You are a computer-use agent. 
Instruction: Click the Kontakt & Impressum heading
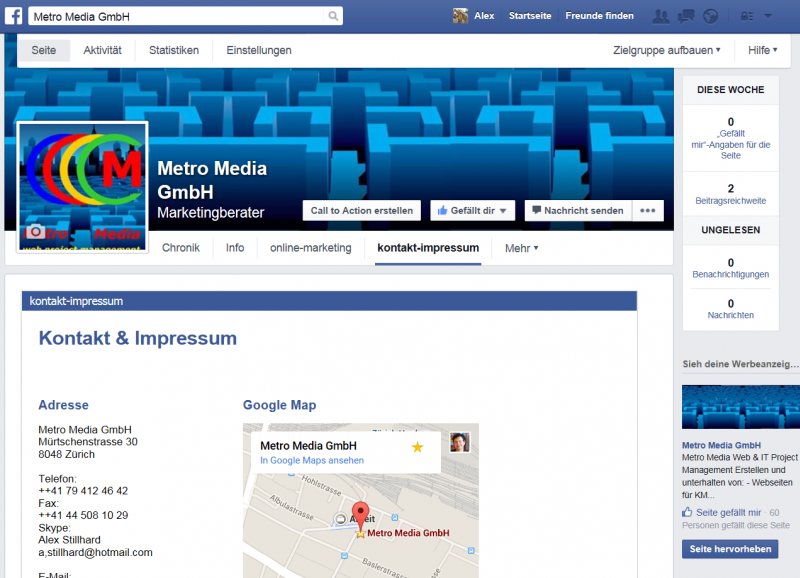(x=138, y=338)
